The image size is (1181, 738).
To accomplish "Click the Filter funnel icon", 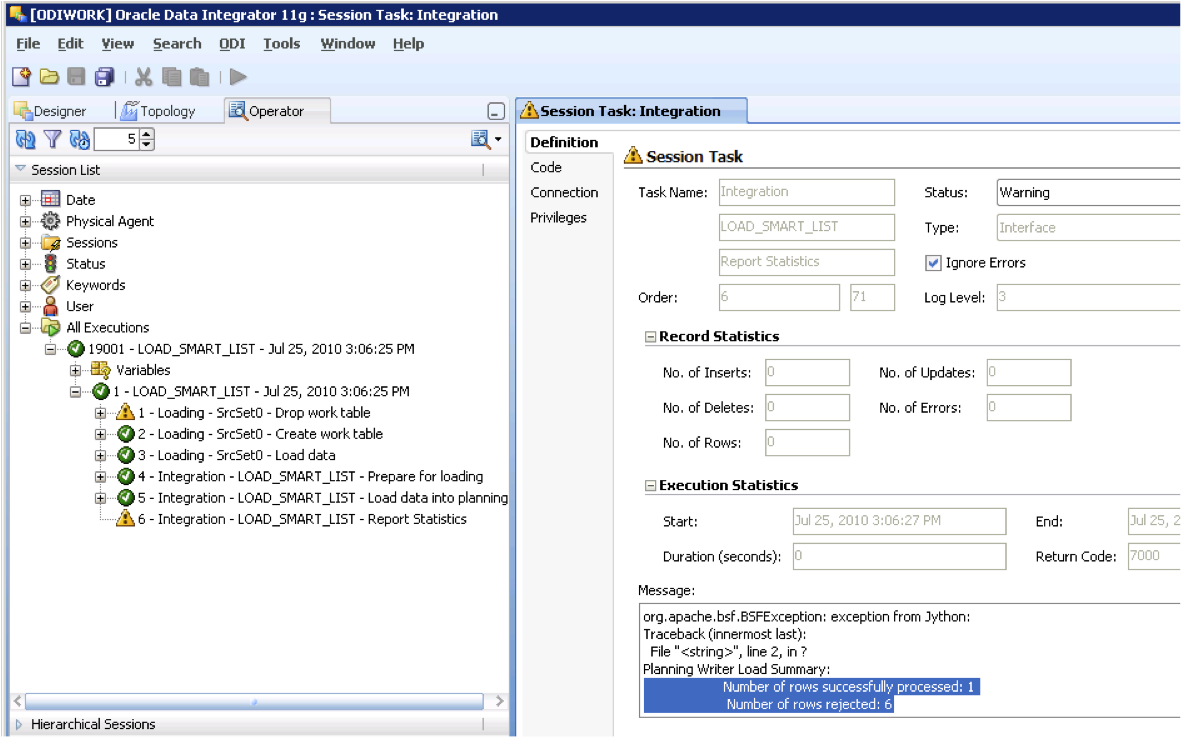I will coord(52,139).
